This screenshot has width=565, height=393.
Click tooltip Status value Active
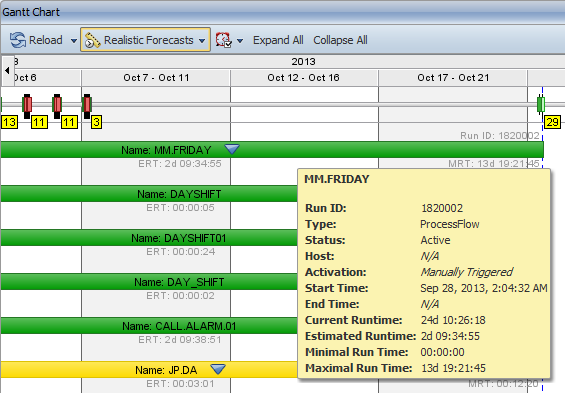click(x=435, y=240)
